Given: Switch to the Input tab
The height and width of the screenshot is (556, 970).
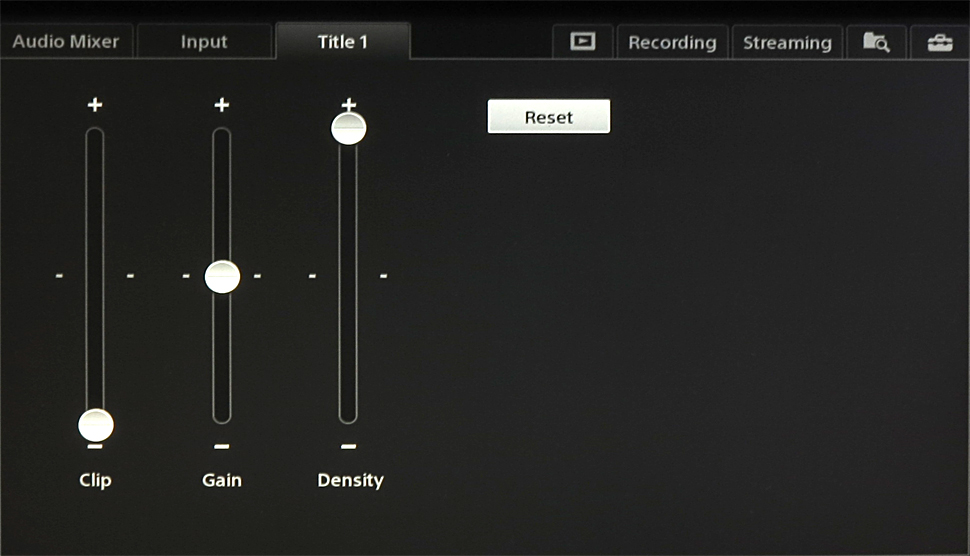Looking at the screenshot, I should point(204,42).
